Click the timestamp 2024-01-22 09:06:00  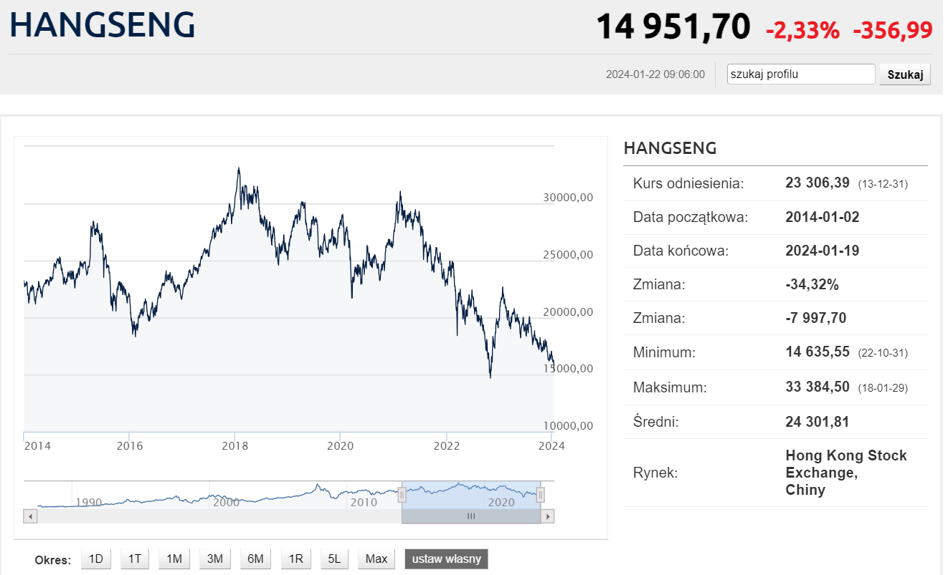[655, 74]
